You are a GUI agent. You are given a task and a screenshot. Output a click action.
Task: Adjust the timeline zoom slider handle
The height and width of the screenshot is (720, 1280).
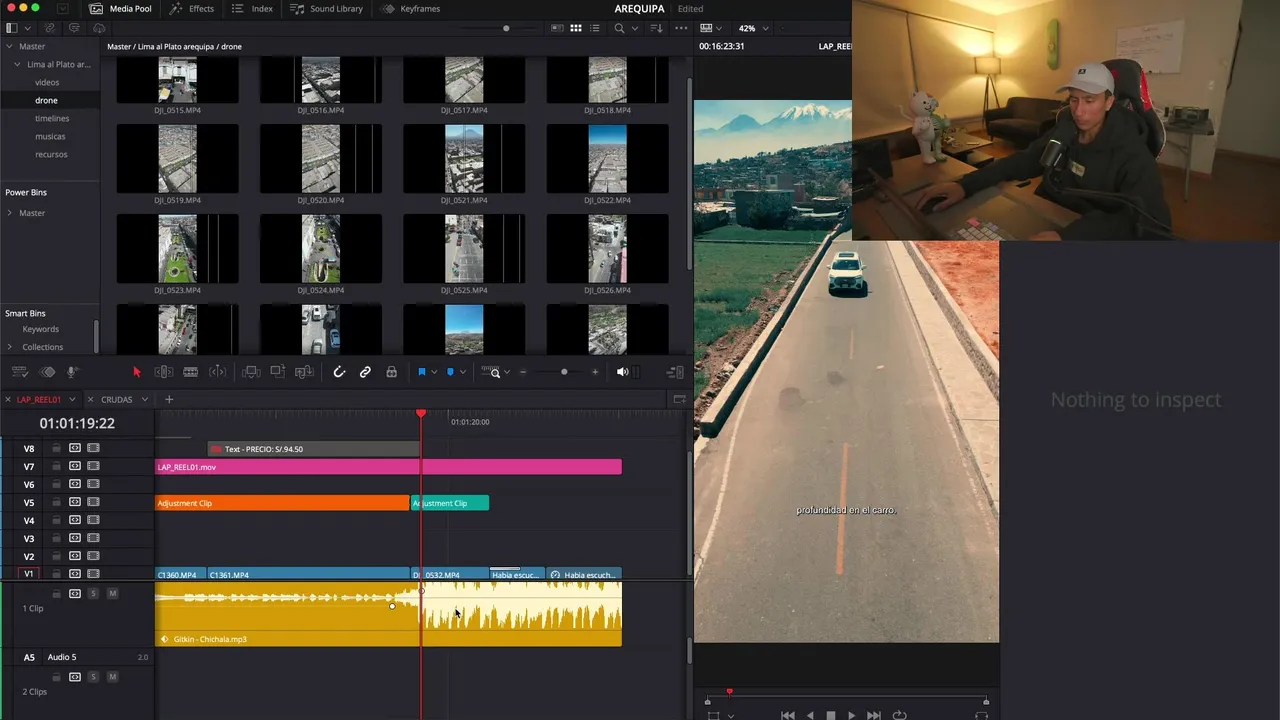564,372
